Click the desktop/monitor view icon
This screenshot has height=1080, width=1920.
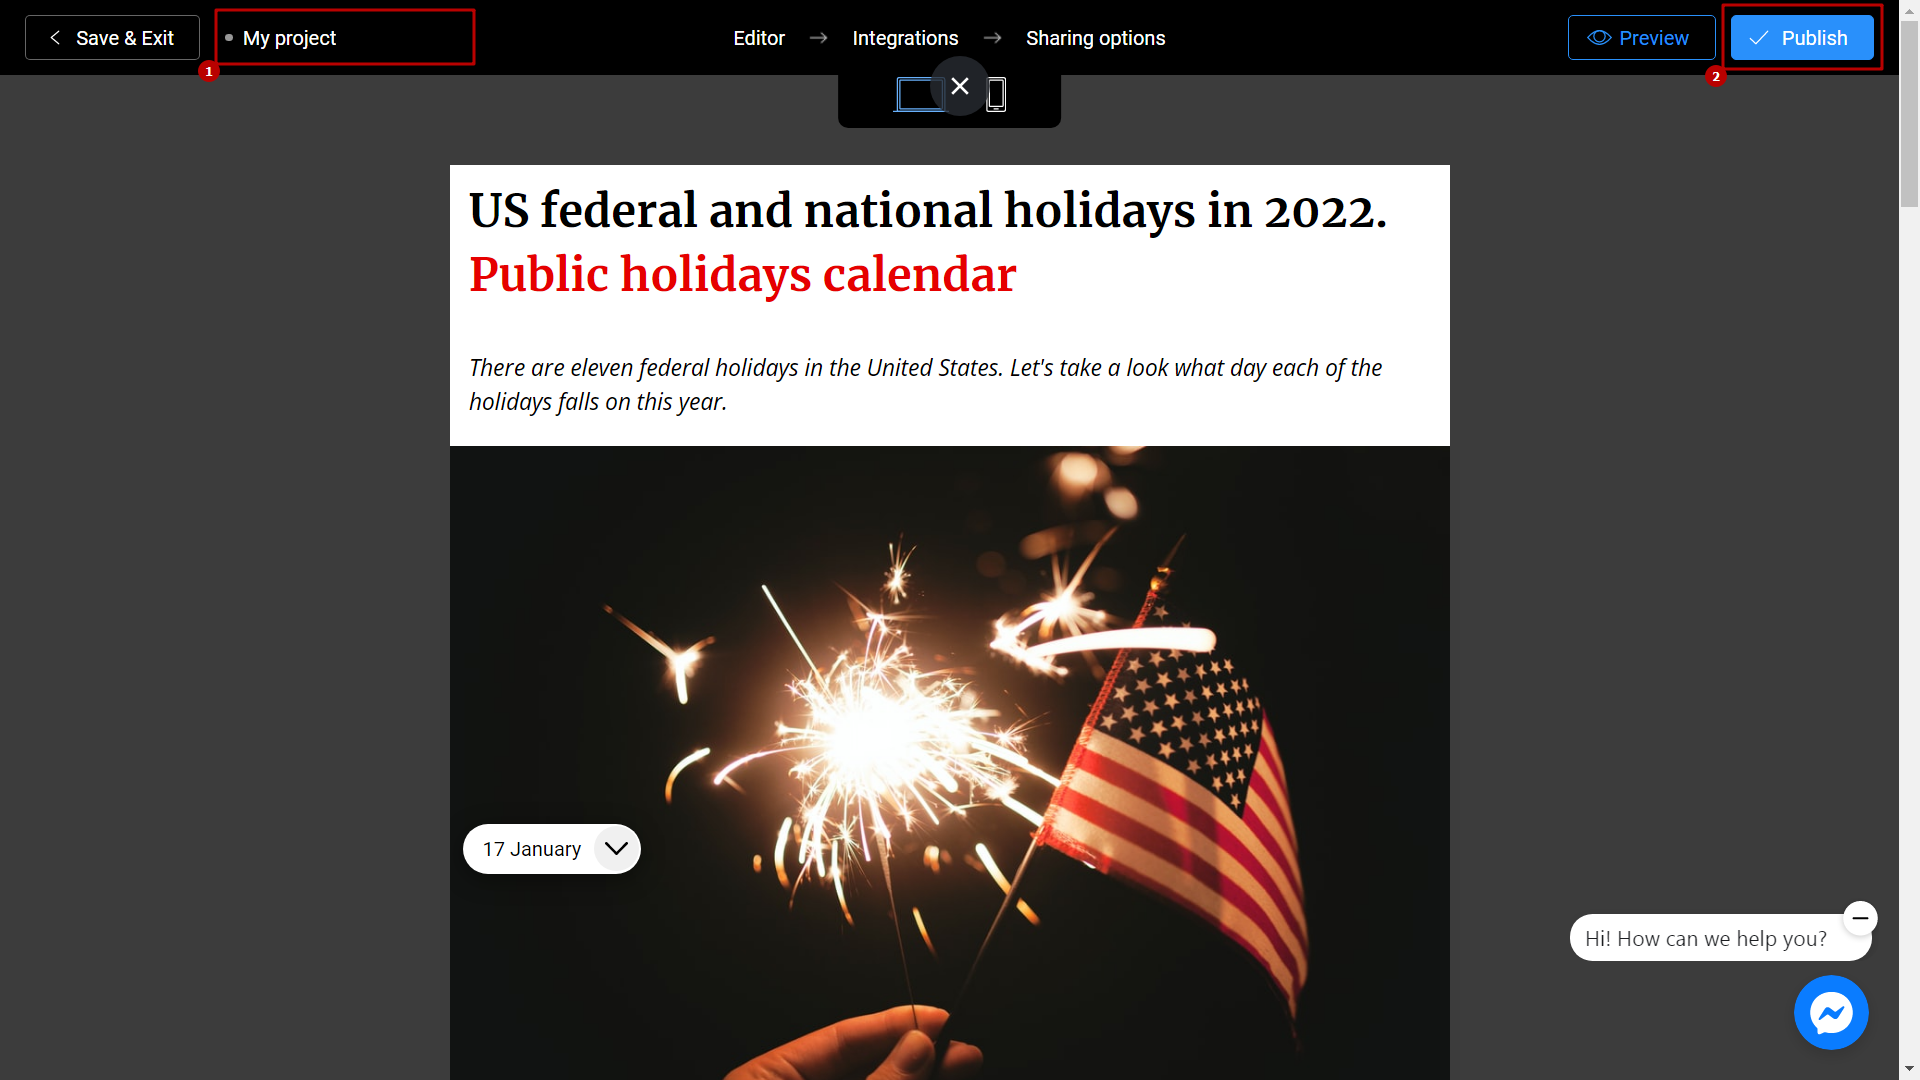(x=919, y=94)
